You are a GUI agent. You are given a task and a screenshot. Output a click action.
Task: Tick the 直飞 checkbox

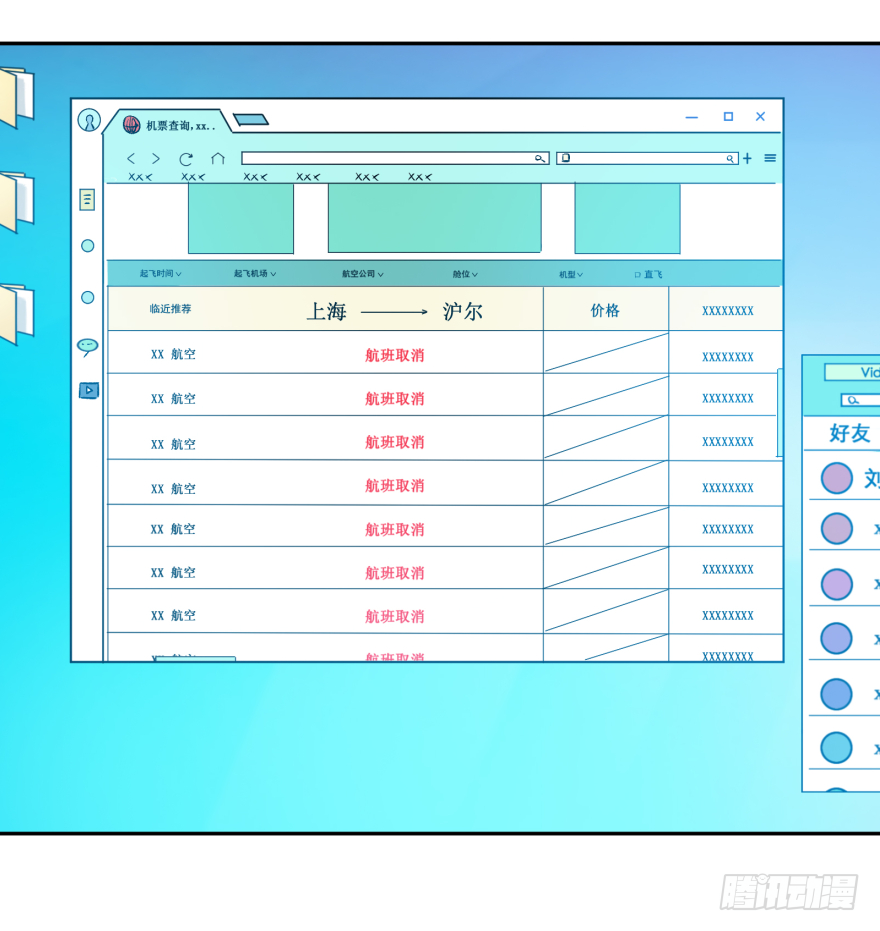[x=637, y=275]
